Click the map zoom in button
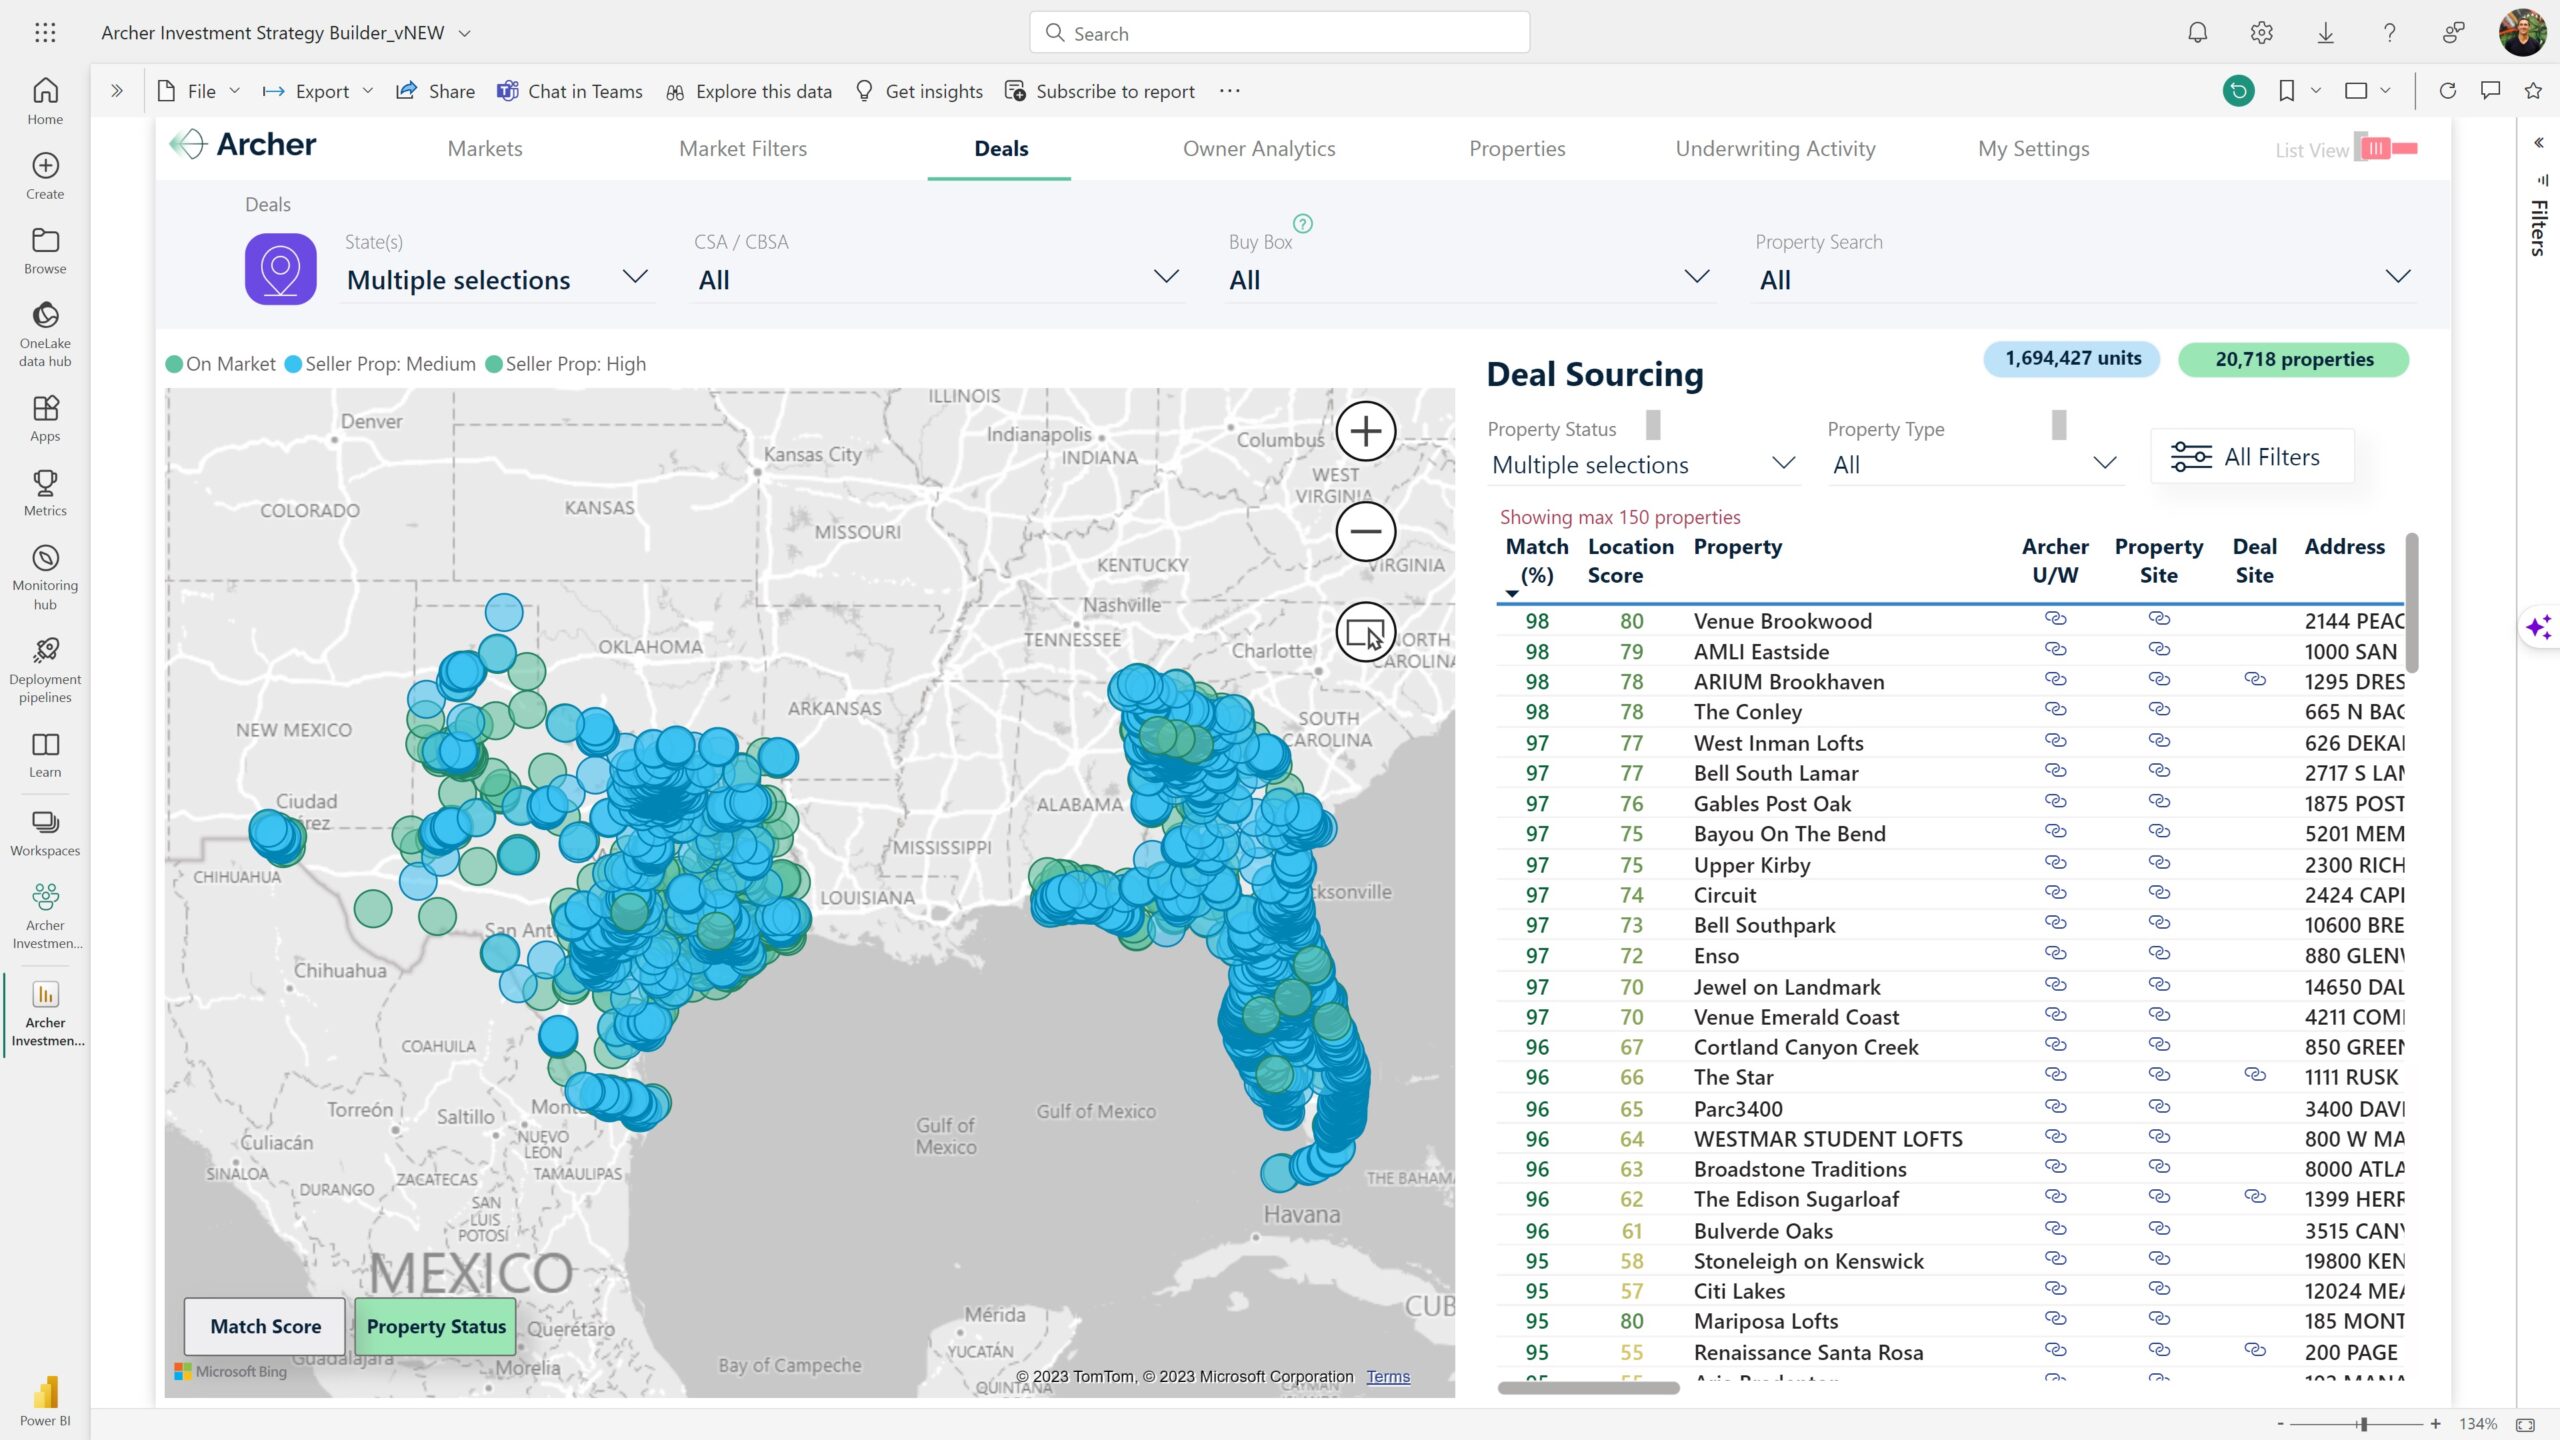2560x1440 pixels. 1365,431
